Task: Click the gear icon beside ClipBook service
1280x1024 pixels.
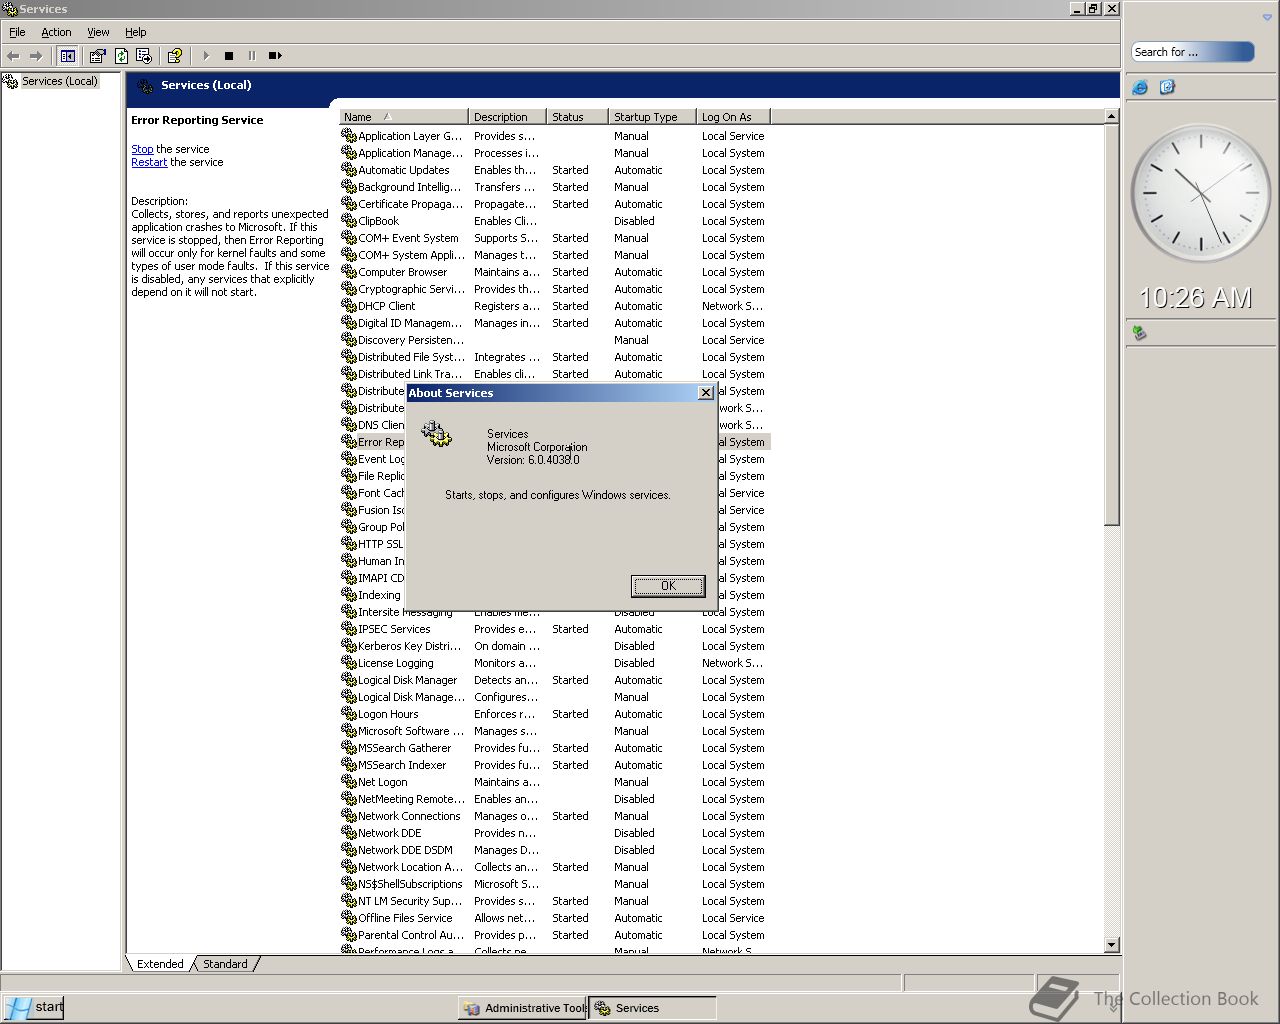Action: point(349,221)
